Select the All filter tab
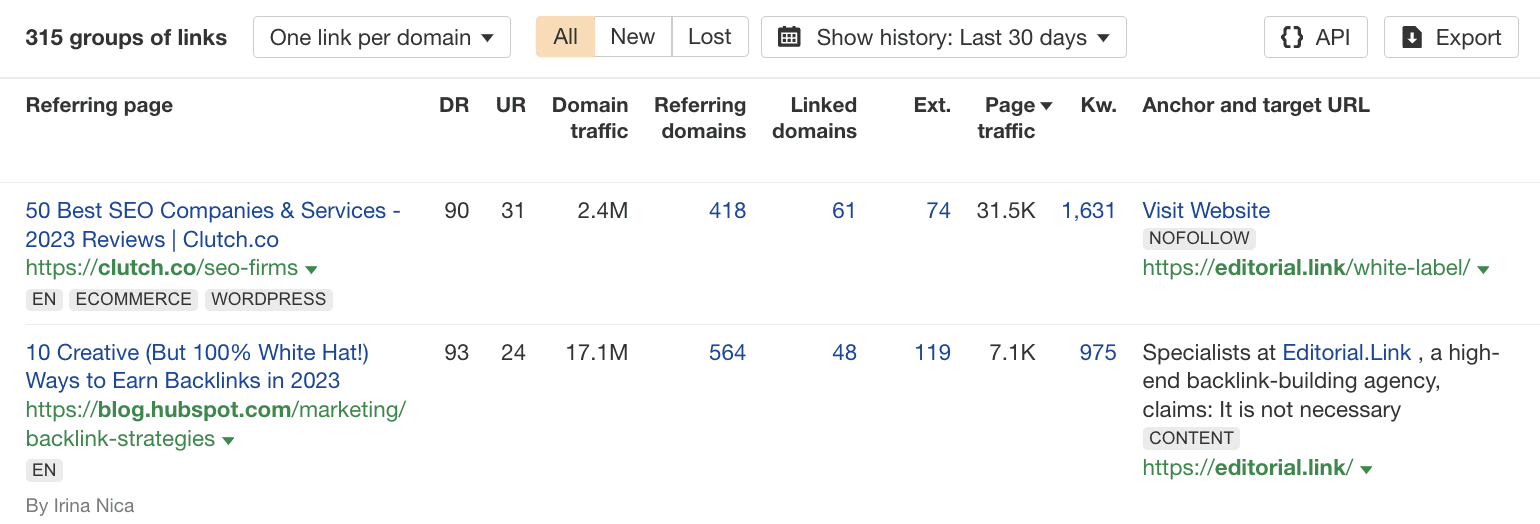This screenshot has width=1540, height=524. 565,37
